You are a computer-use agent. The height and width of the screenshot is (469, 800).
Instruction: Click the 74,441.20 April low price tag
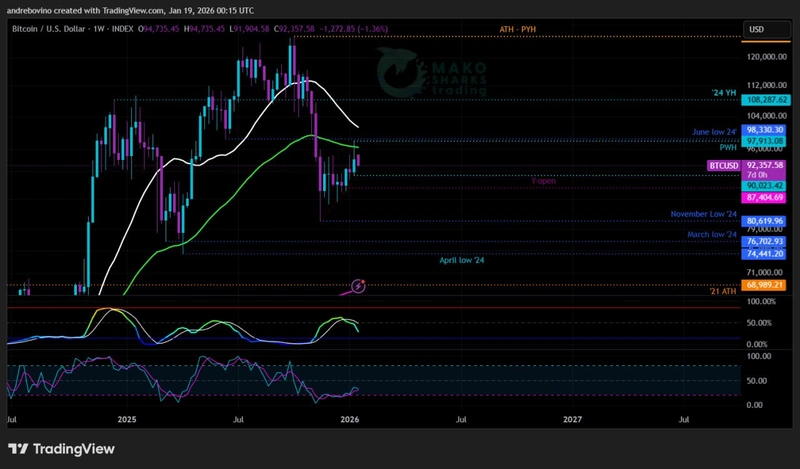point(766,254)
